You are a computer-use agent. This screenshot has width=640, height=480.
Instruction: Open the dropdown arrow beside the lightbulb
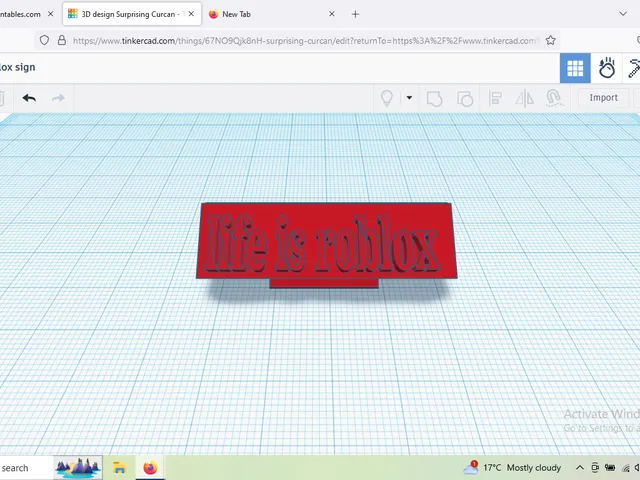click(x=409, y=98)
